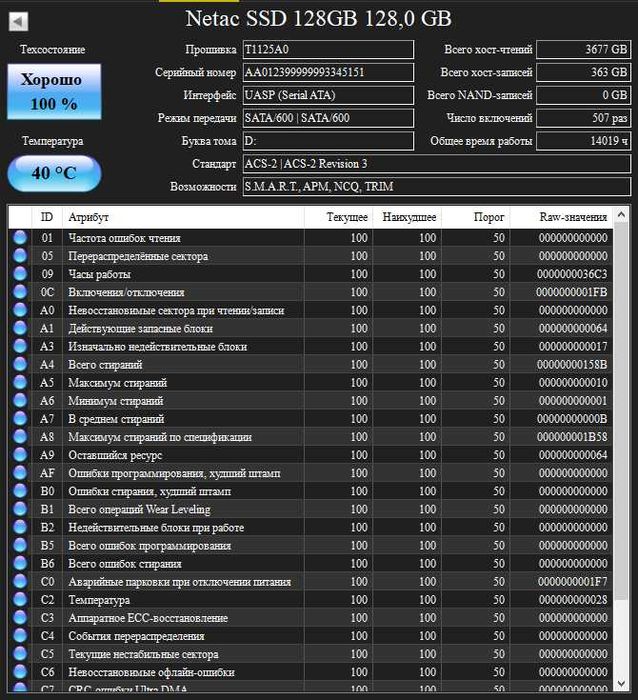Click status orb for Температура attribute row C2
This screenshot has height=700, width=638.
pyautogui.click(x=20, y=600)
